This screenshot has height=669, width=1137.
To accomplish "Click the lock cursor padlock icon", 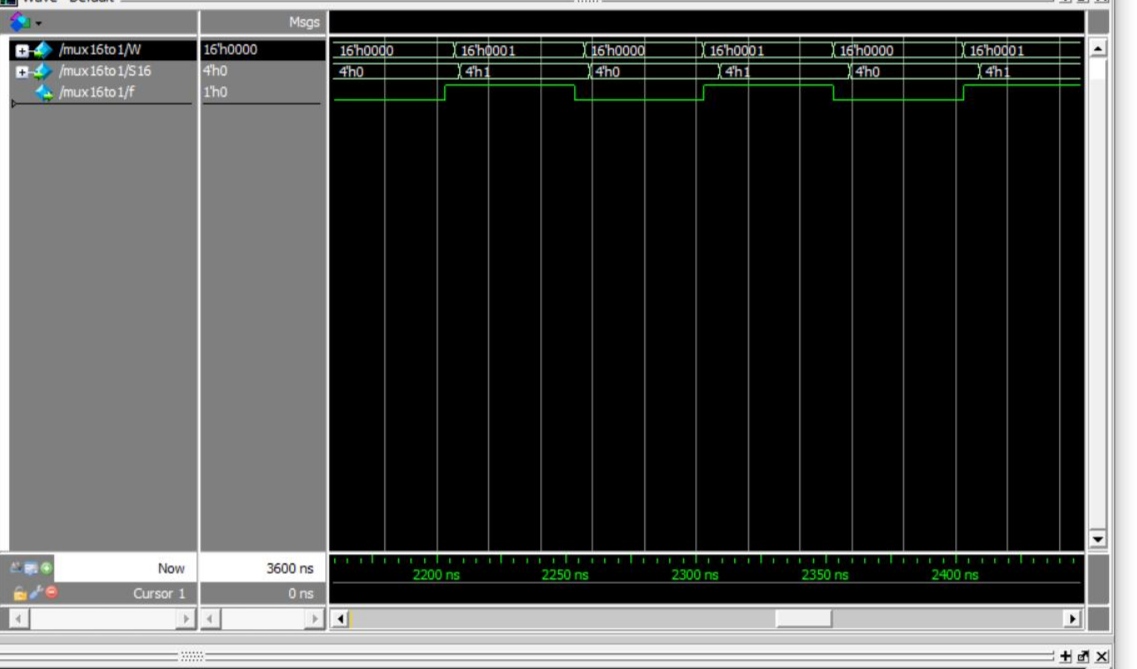I will click(19, 592).
